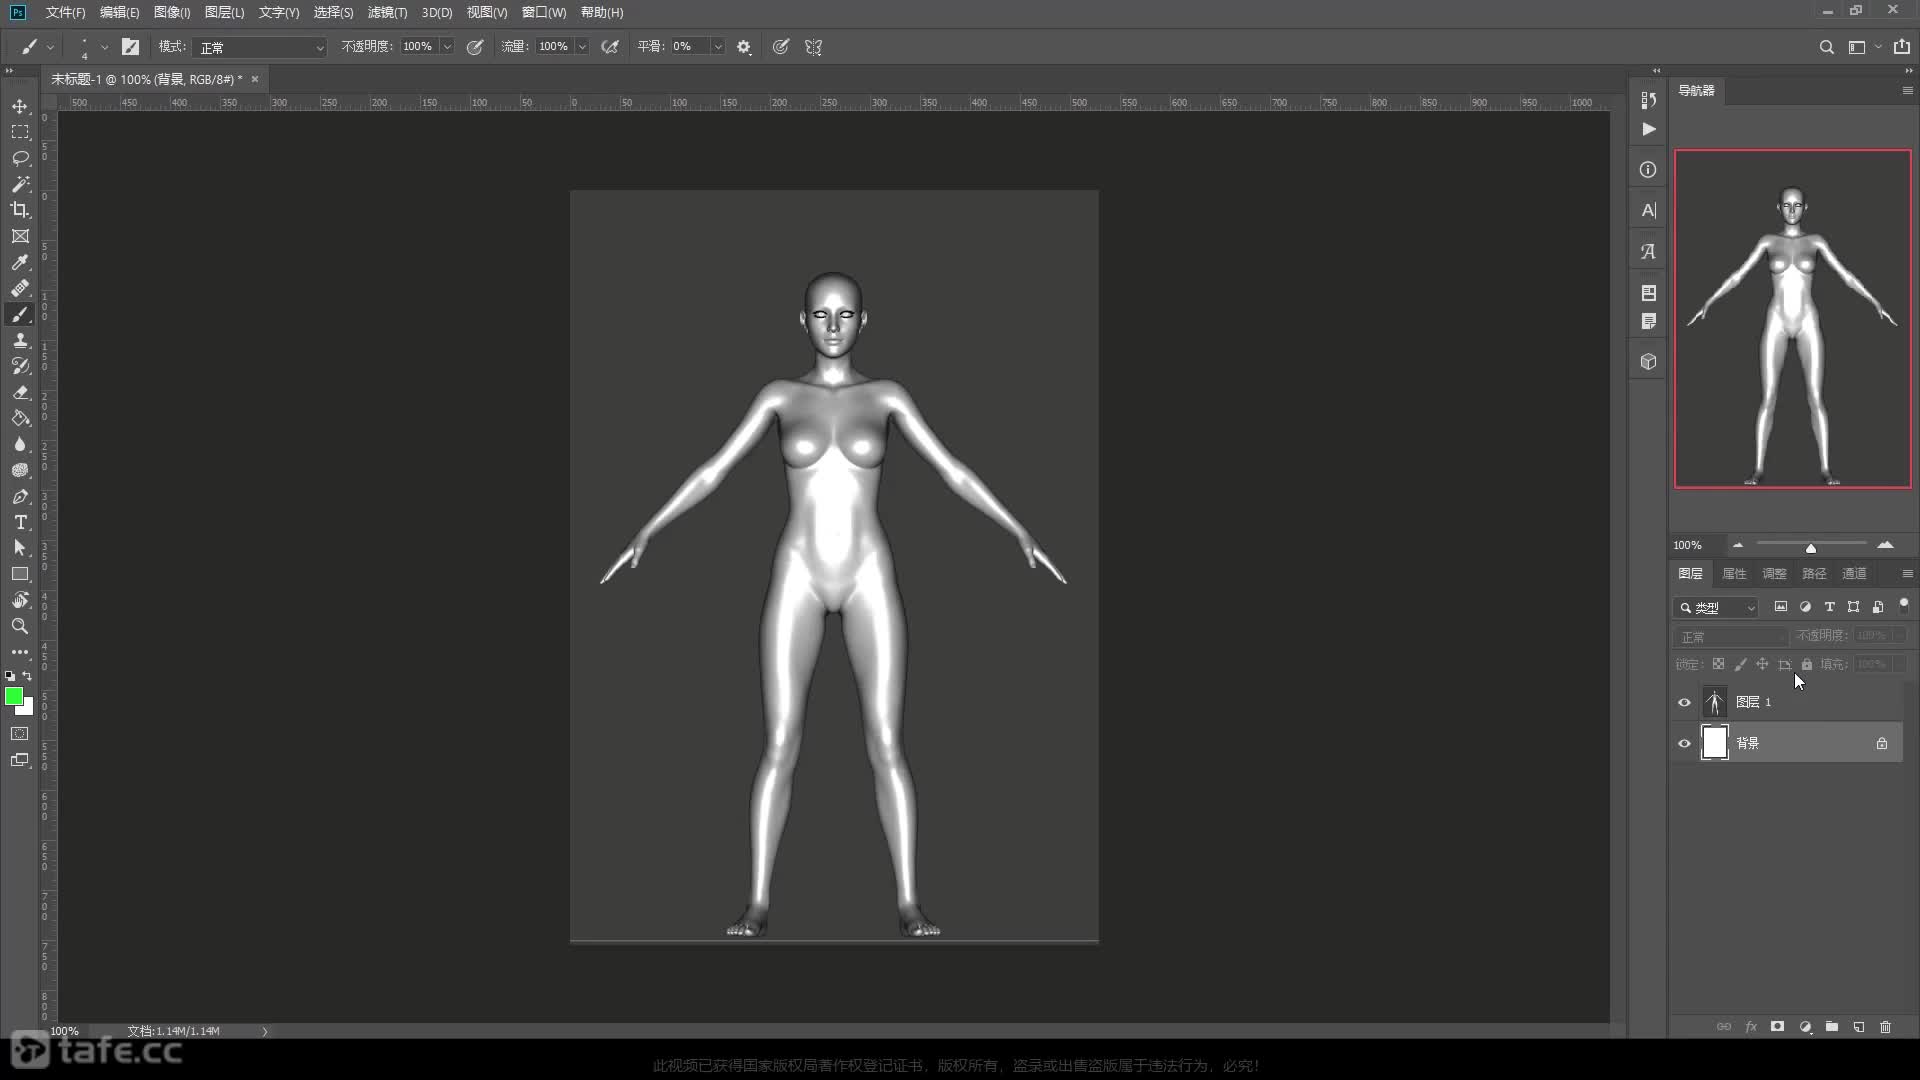Viewport: 1920px width, 1080px height.
Task: Select the Healing Brush tool
Action: pyautogui.click(x=20, y=288)
